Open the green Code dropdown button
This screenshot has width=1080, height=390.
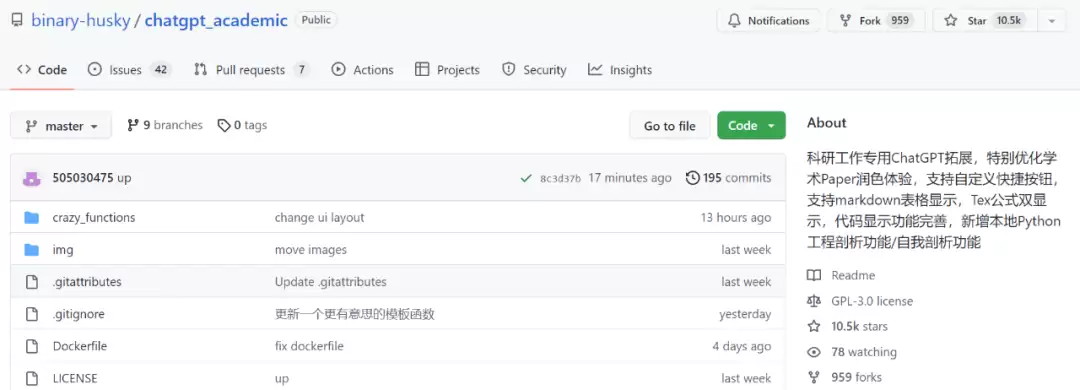click(751, 126)
